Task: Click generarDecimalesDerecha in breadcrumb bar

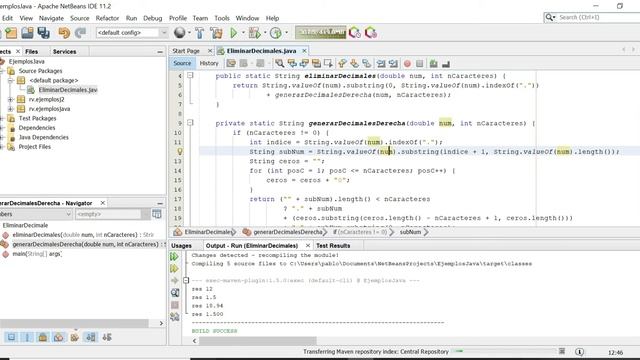Action: [x=287, y=232]
